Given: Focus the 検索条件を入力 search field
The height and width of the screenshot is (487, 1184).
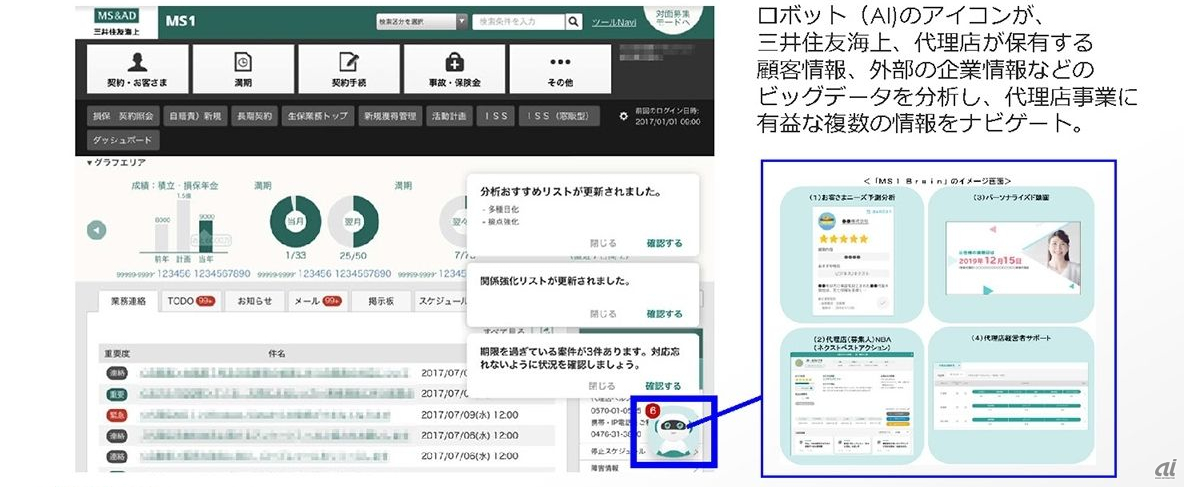Looking at the screenshot, I should (x=519, y=22).
